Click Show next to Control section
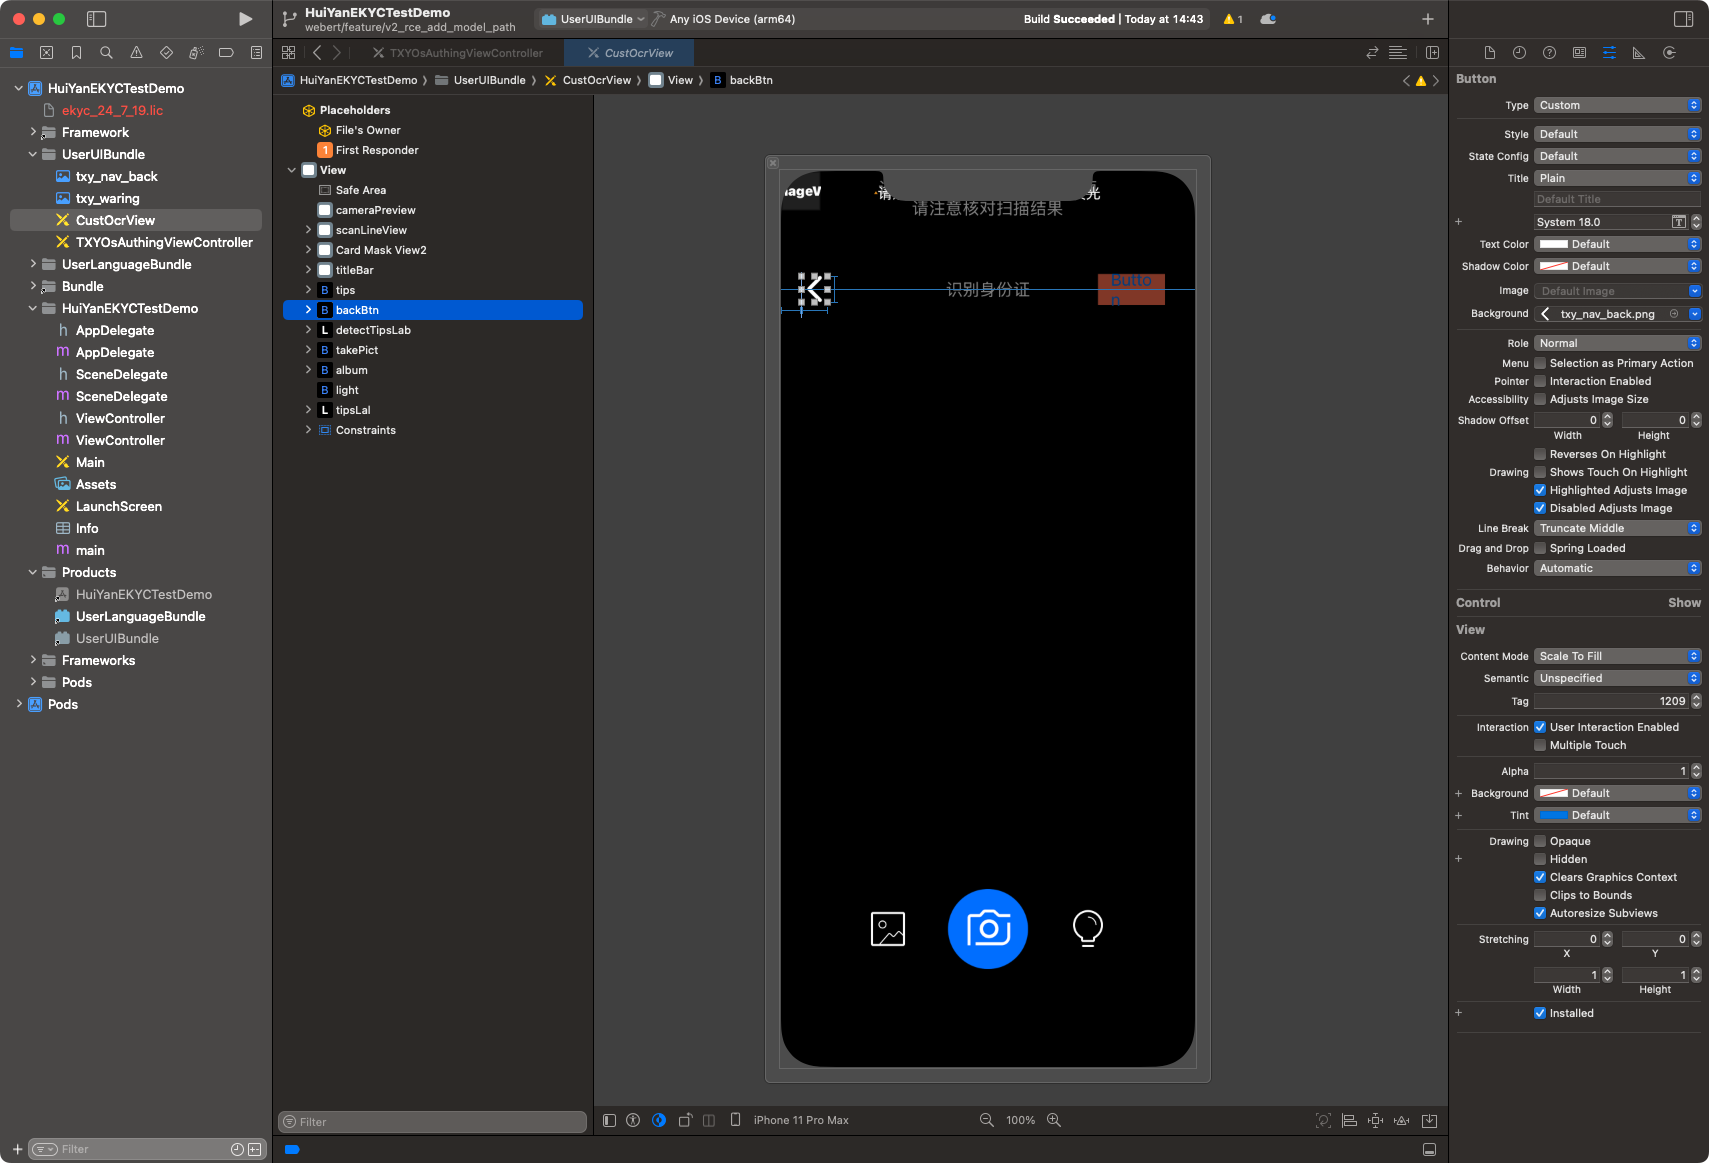Screen dimensions: 1709x1163 pyautogui.click(x=1683, y=603)
